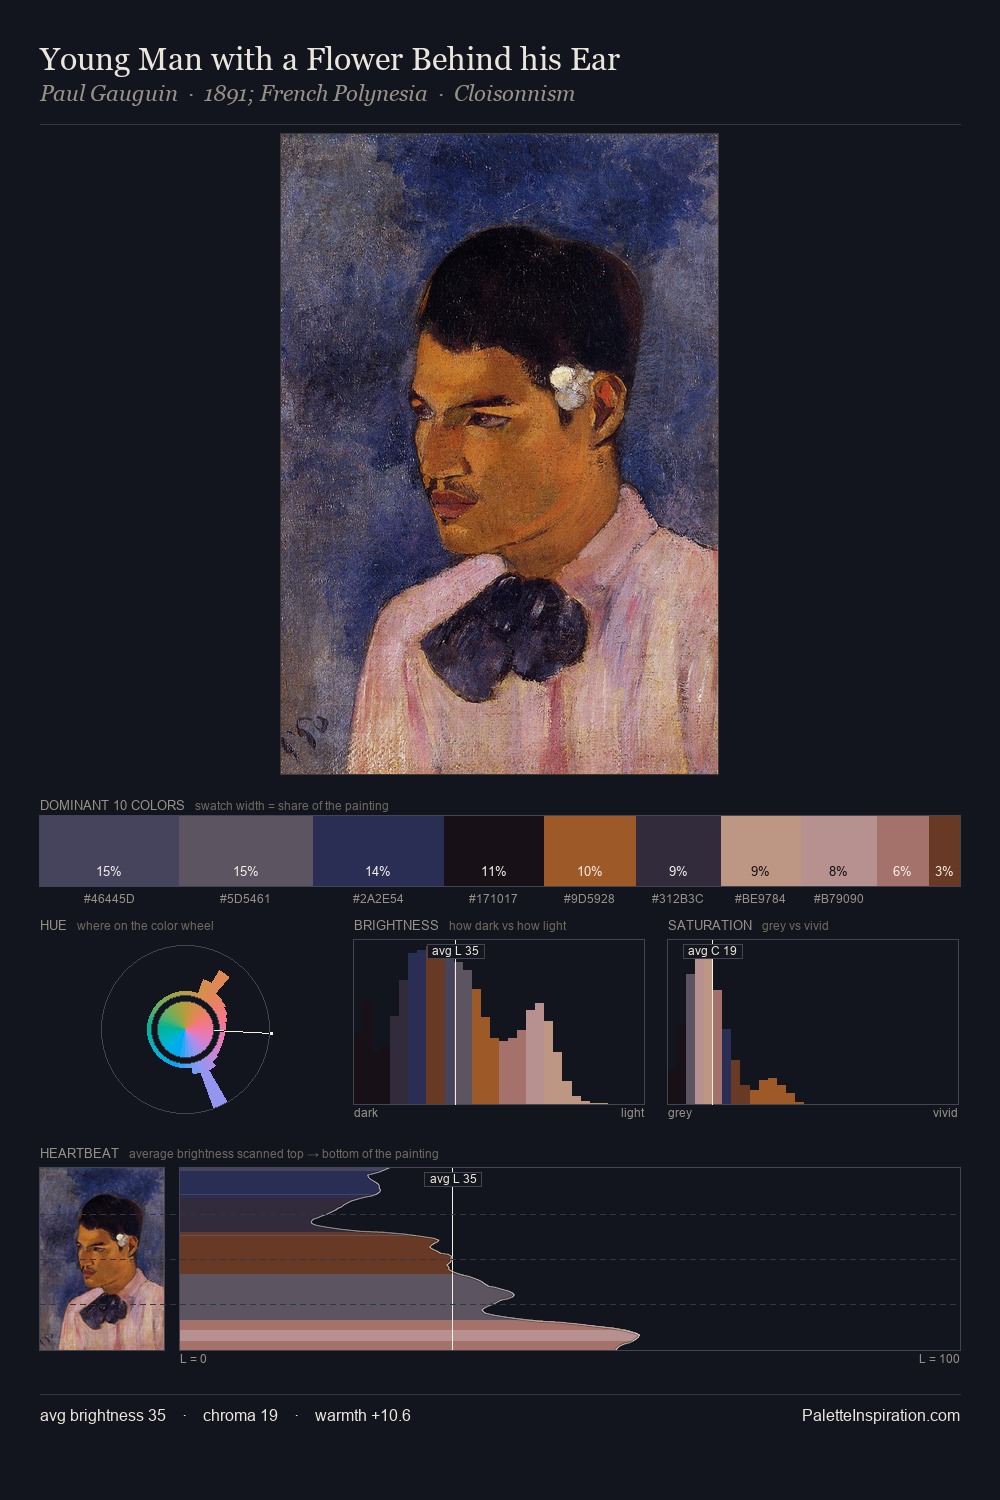1000x1500 pixels.
Task: Click the Cloisonnism style label
Action: click(514, 94)
